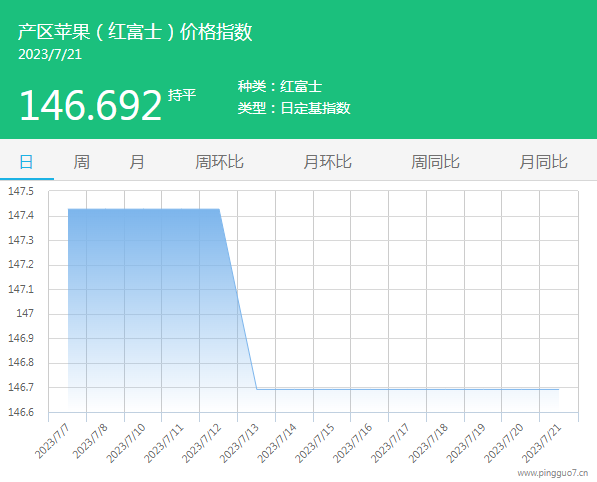Open the 月 monthly tab
The height and width of the screenshot is (482, 597).
point(137,162)
